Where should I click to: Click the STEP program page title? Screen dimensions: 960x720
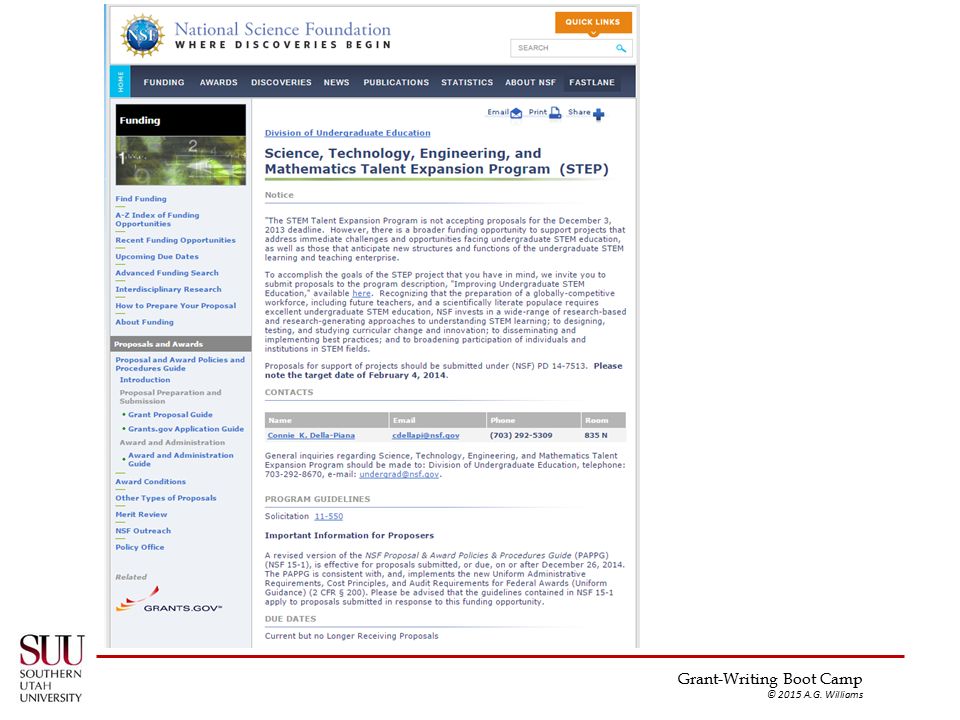pyautogui.click(x=437, y=161)
